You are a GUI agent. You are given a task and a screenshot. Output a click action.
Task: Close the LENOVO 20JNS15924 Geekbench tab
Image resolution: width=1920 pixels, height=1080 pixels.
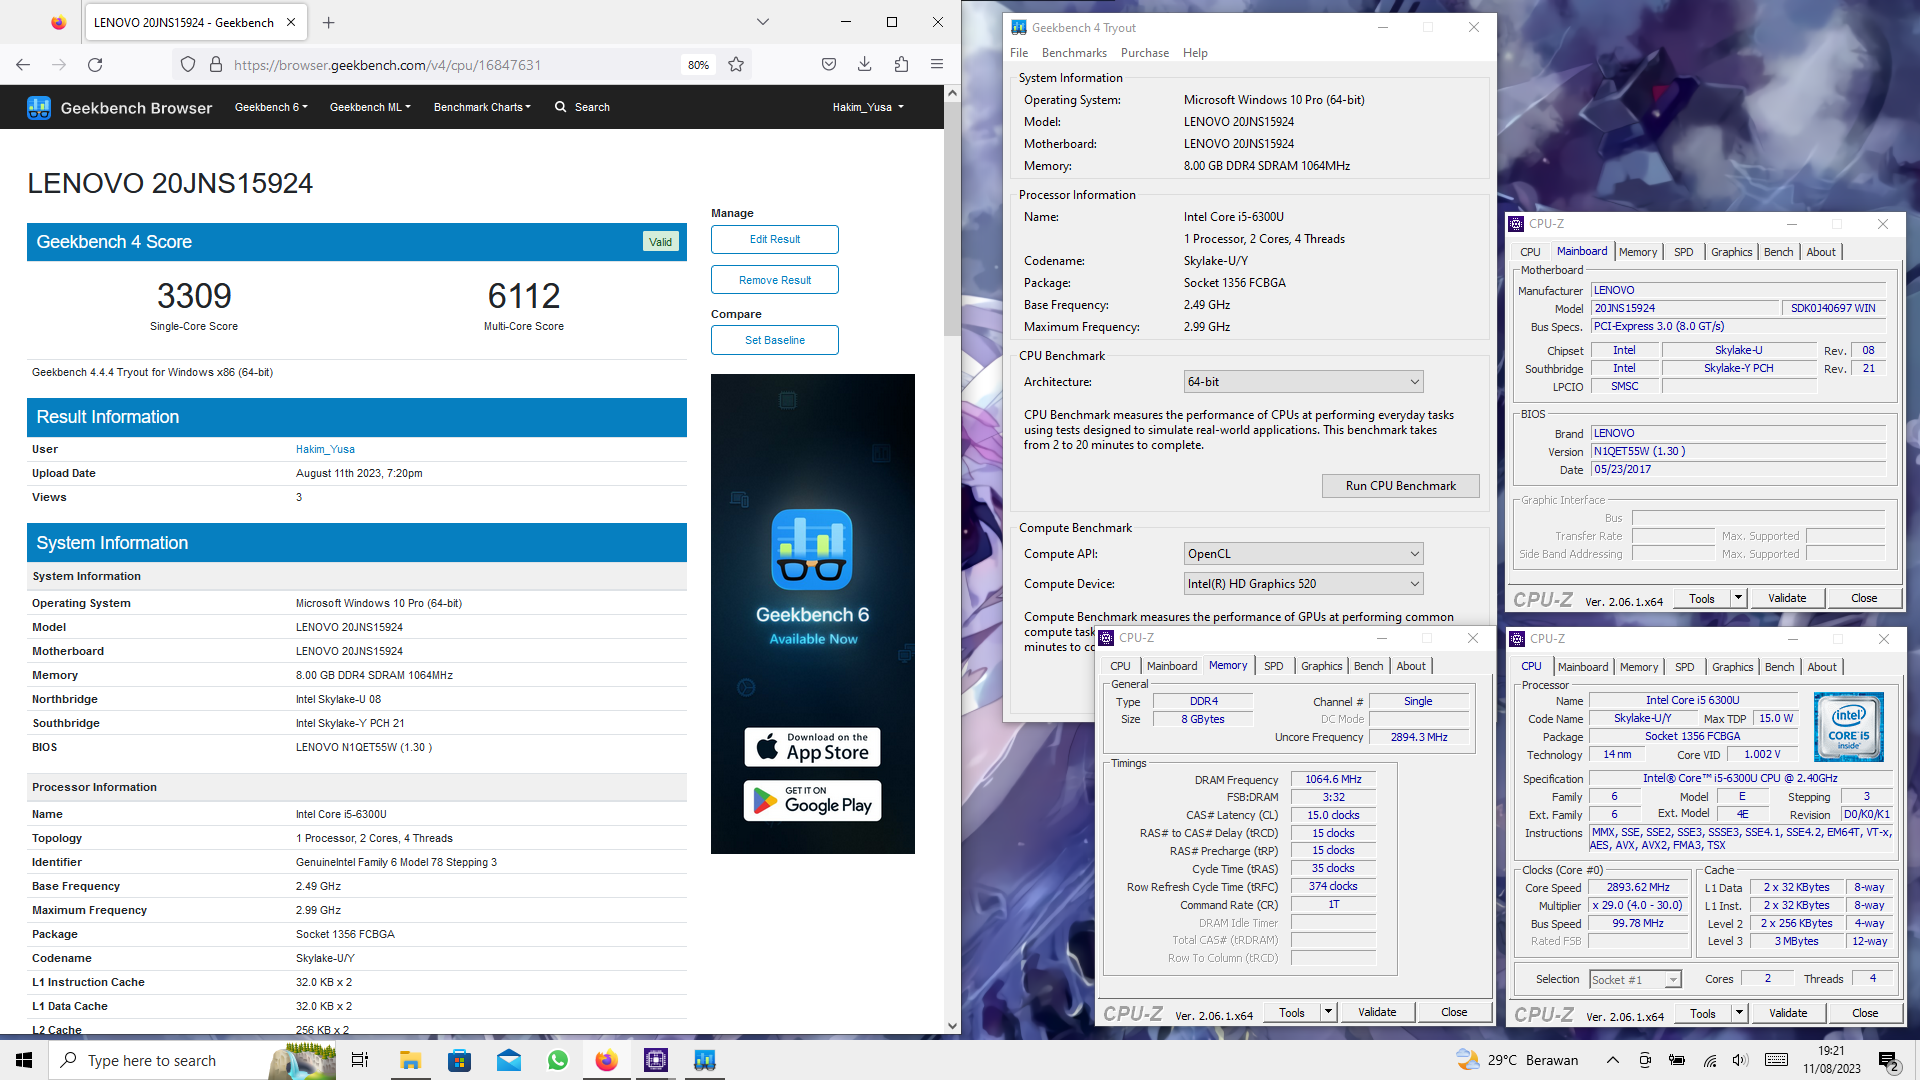(291, 22)
